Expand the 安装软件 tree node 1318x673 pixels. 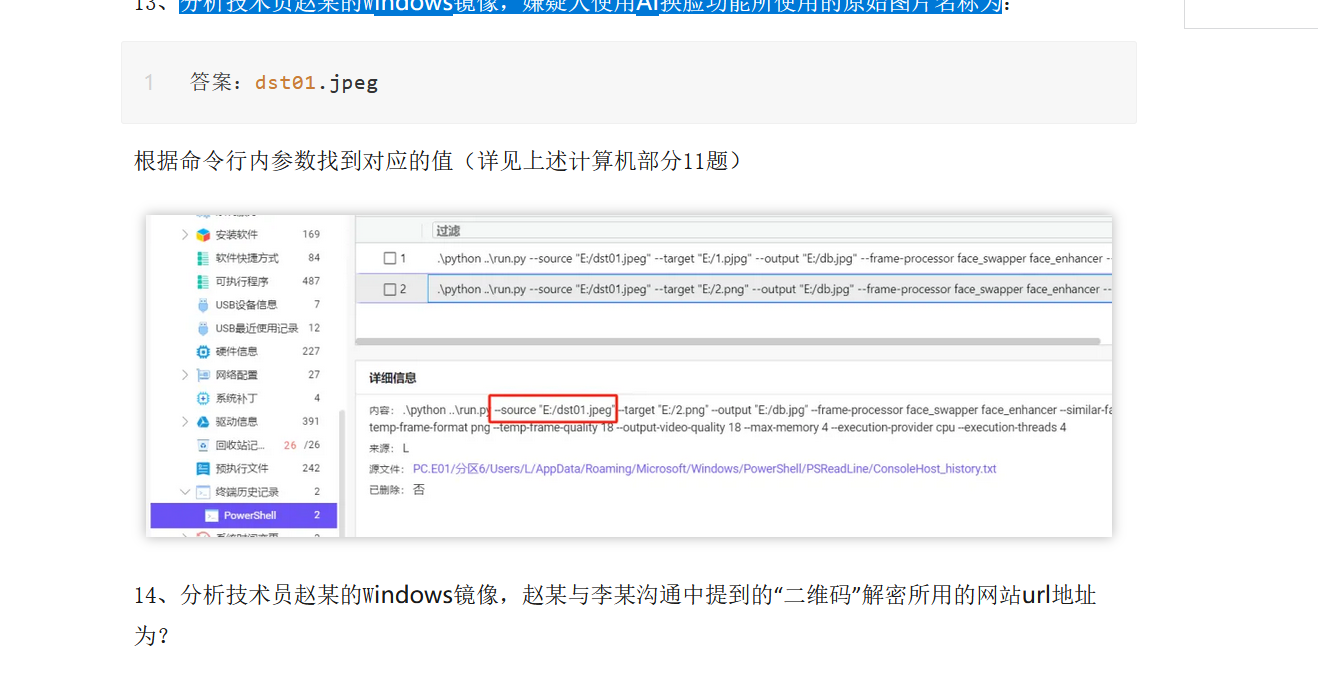coord(185,235)
